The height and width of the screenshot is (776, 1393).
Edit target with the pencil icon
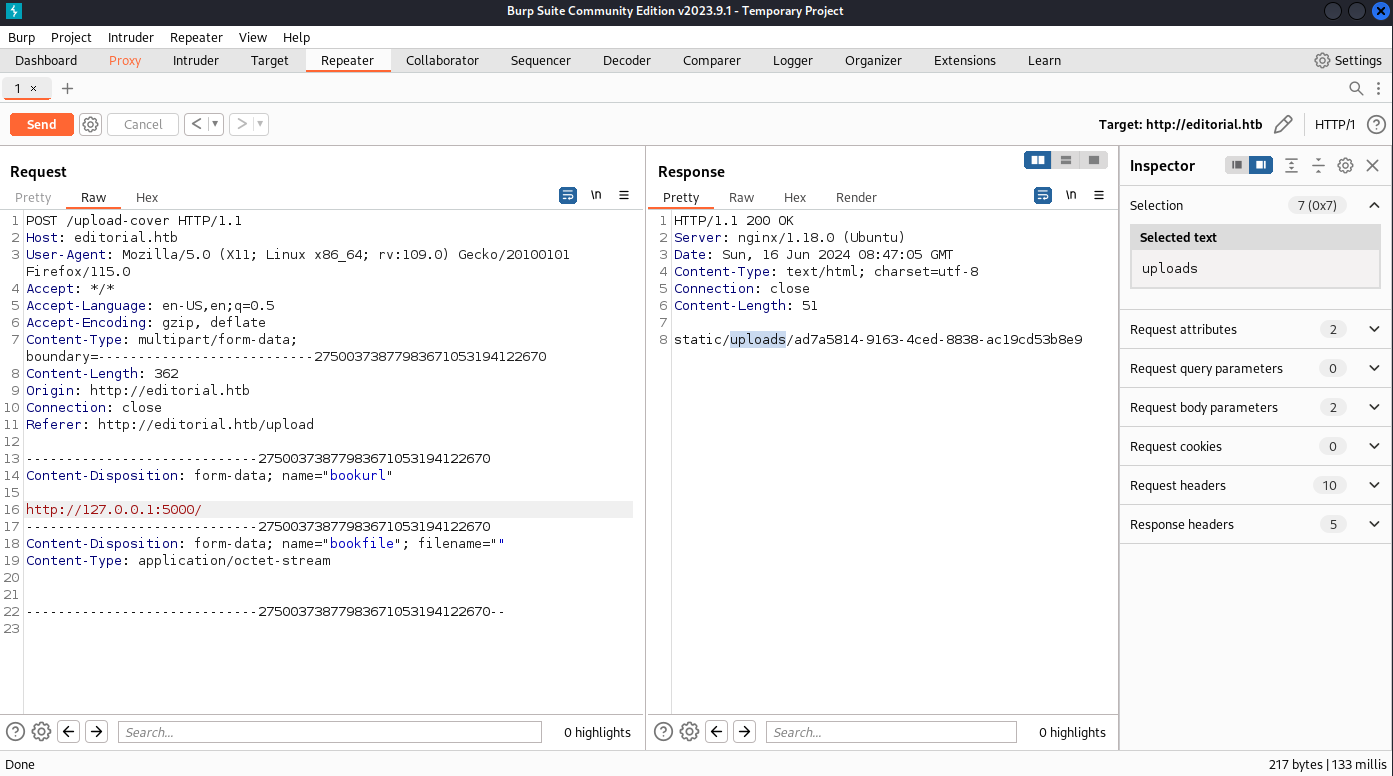click(x=1283, y=124)
